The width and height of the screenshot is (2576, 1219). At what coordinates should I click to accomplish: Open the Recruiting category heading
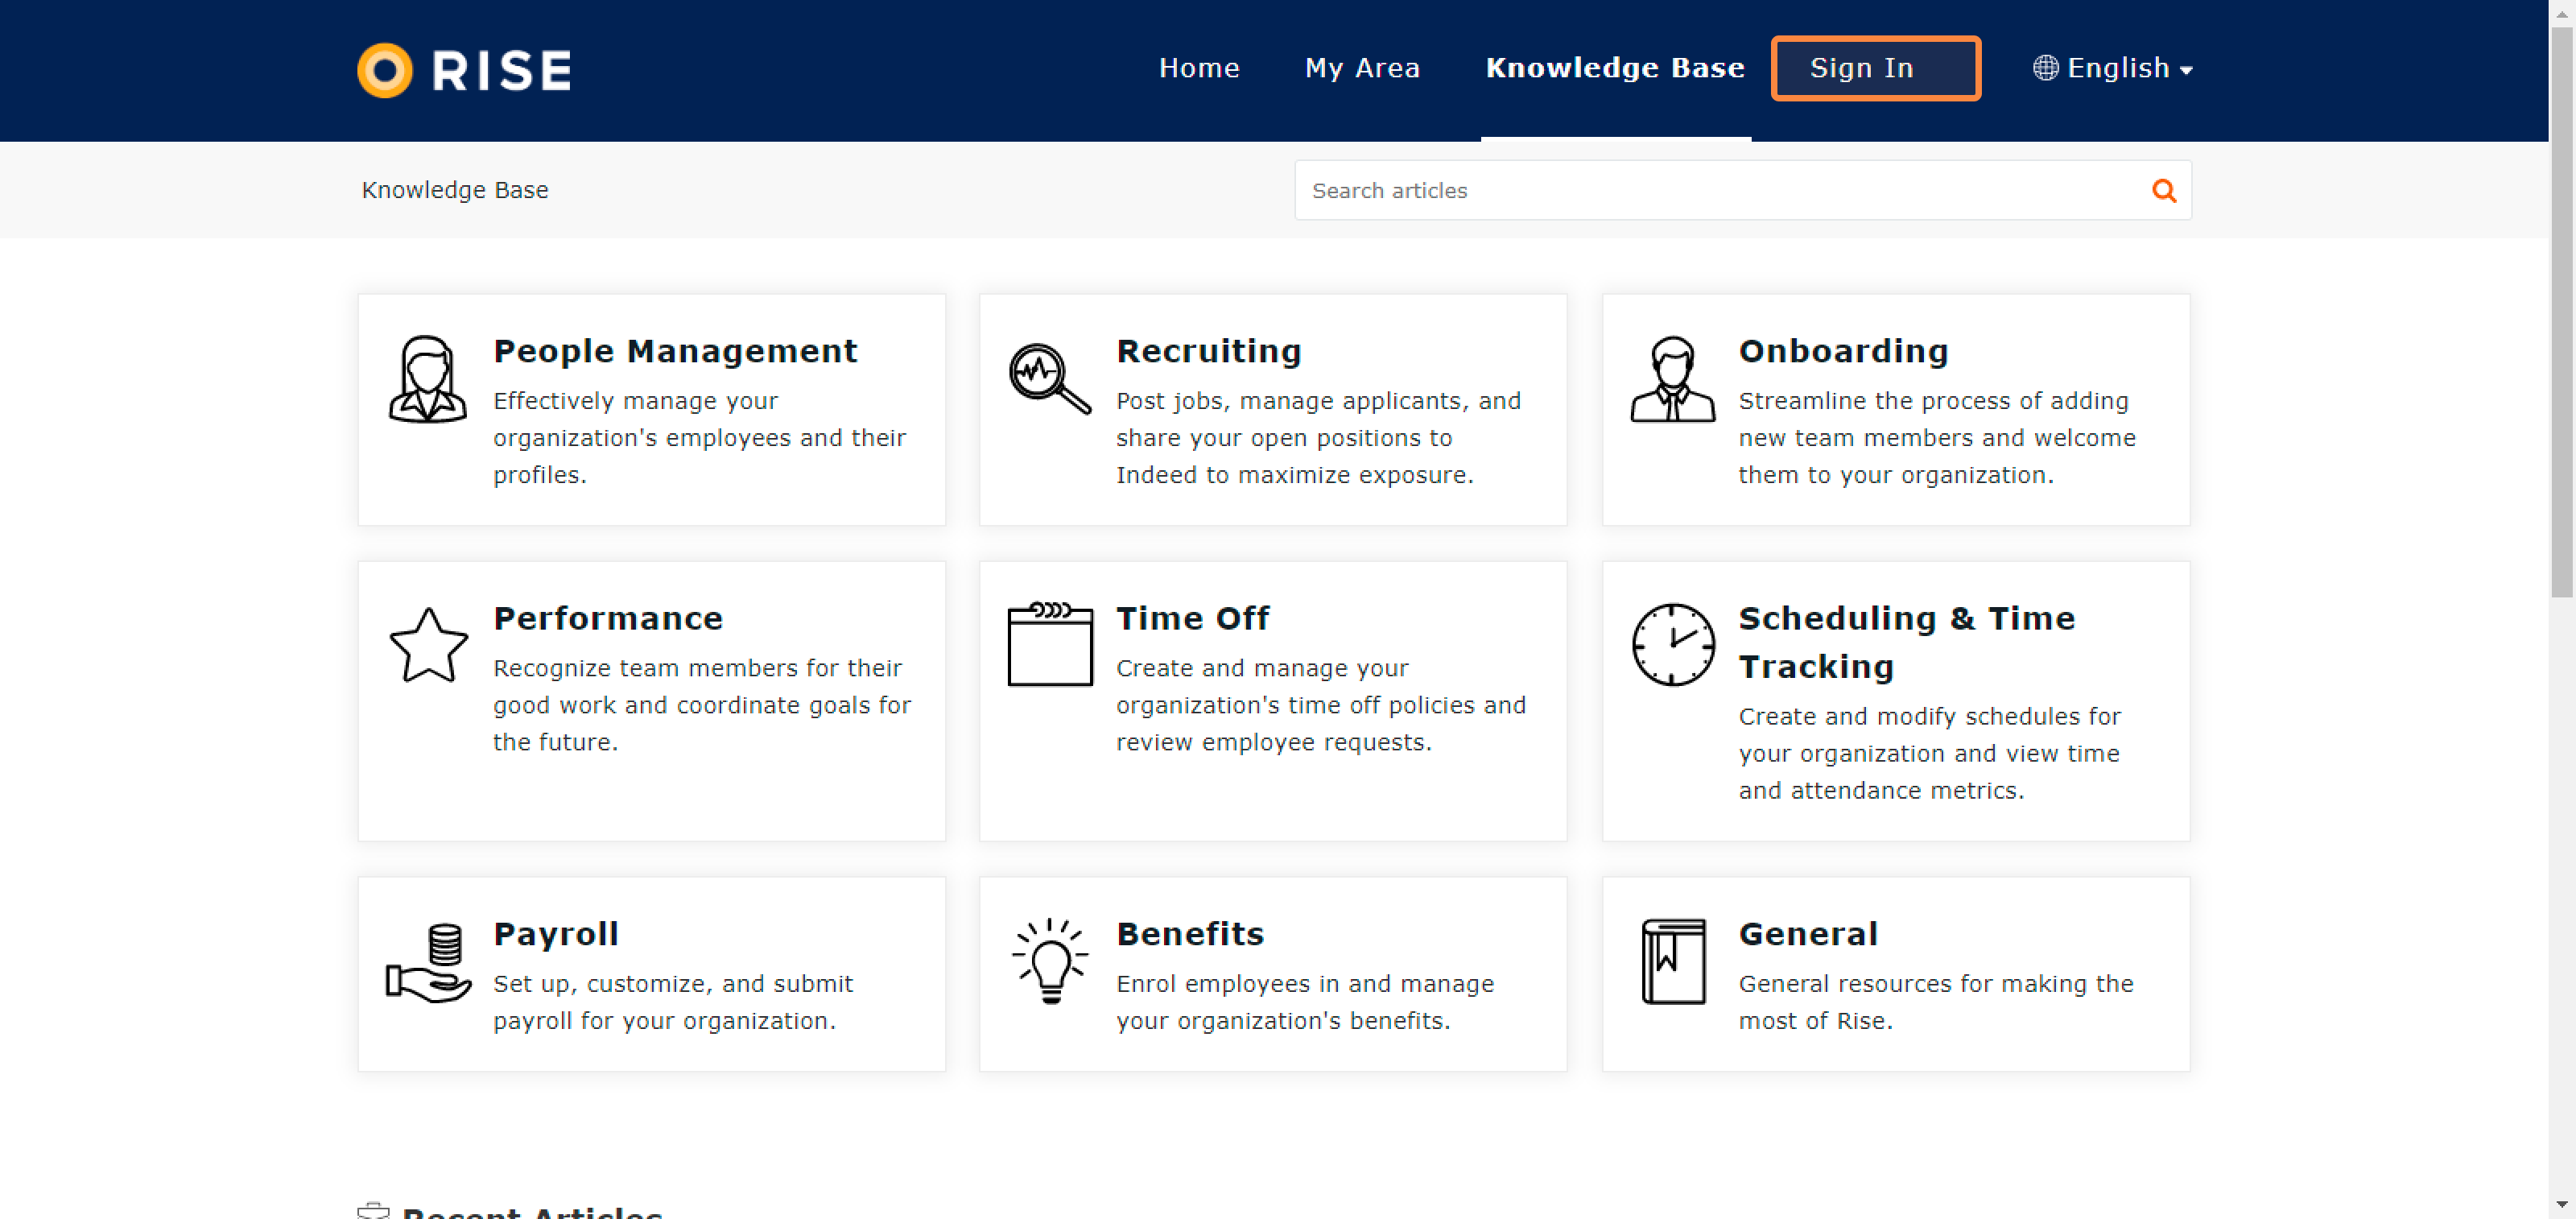pos(1208,351)
